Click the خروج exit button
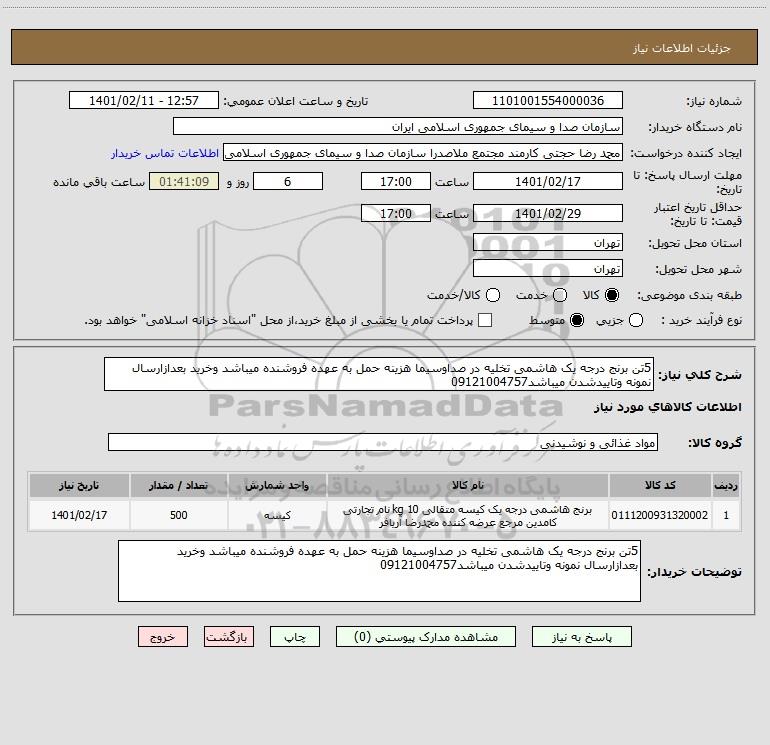770x745 pixels. pos(163,637)
